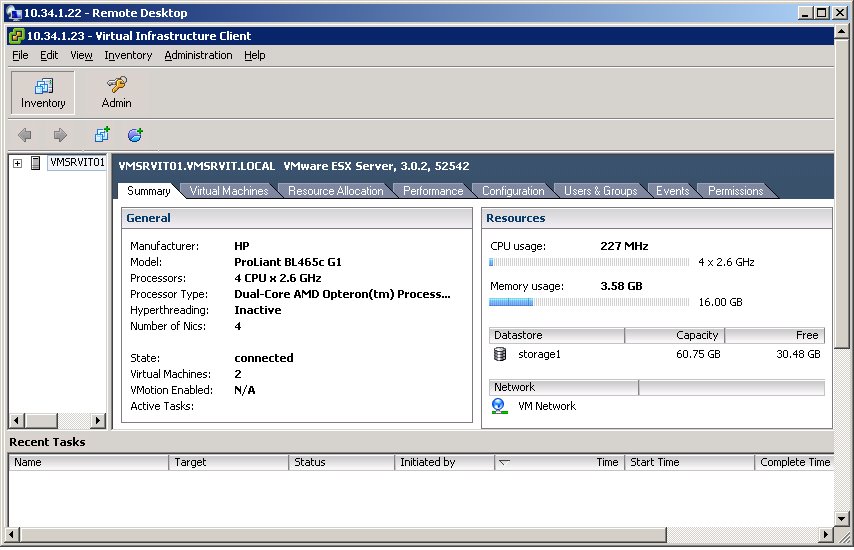854x550 pixels.
Task: Switch to the Users & Groups tab
Action: coord(600,191)
